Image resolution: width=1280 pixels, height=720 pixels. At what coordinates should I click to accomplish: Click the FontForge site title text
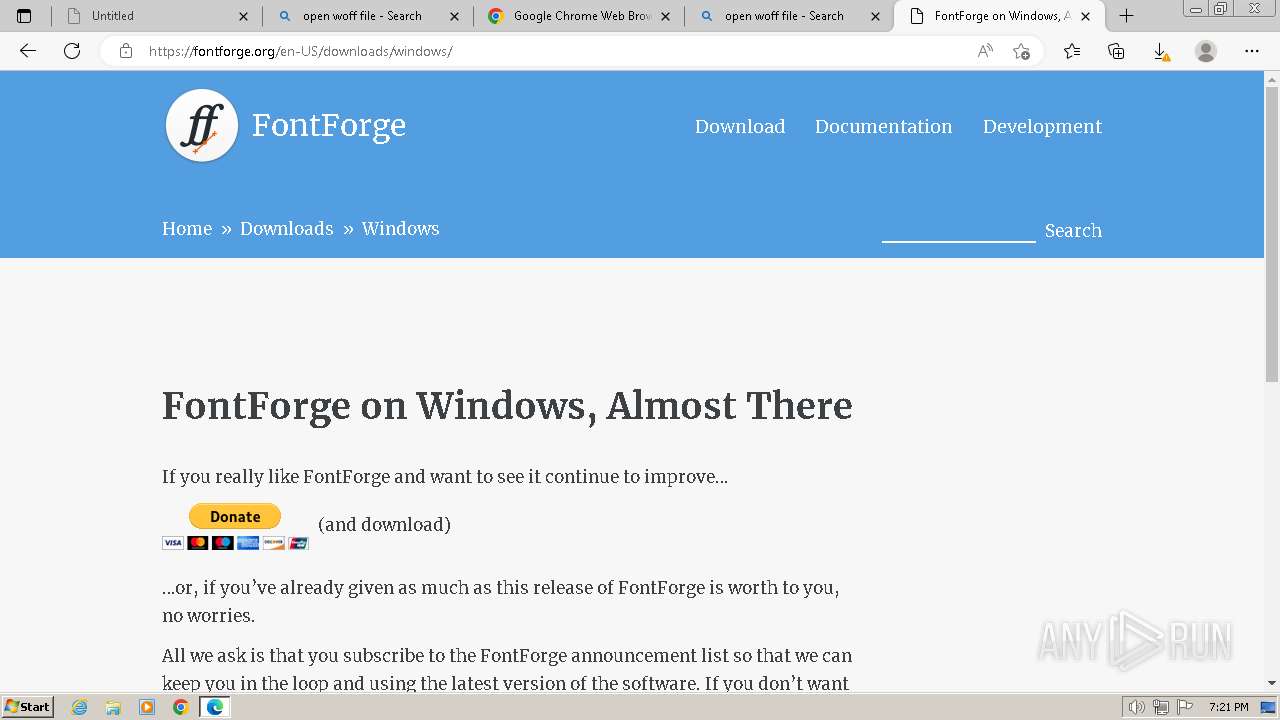329,125
